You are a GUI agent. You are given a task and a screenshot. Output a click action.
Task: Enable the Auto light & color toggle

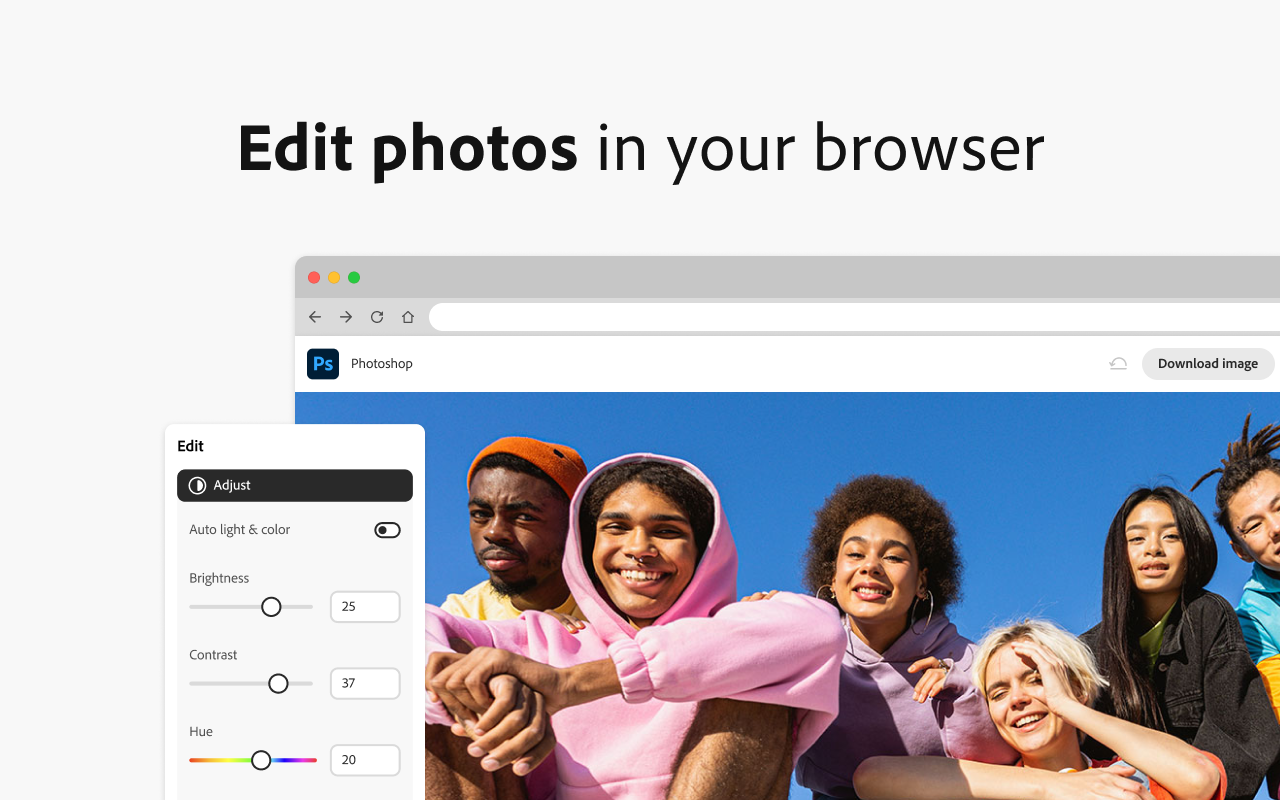(x=387, y=529)
